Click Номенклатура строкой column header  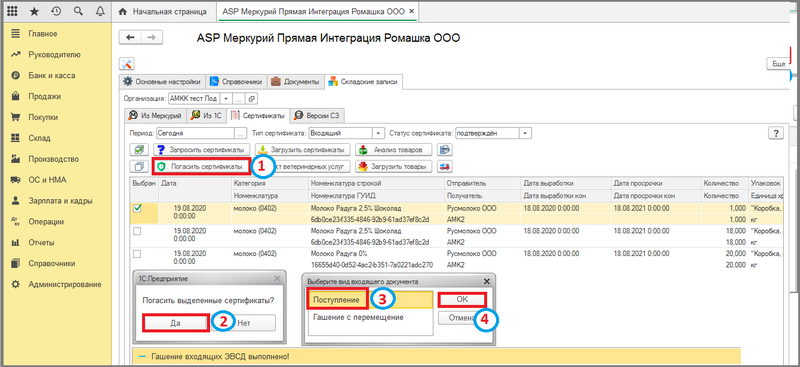tap(376, 183)
